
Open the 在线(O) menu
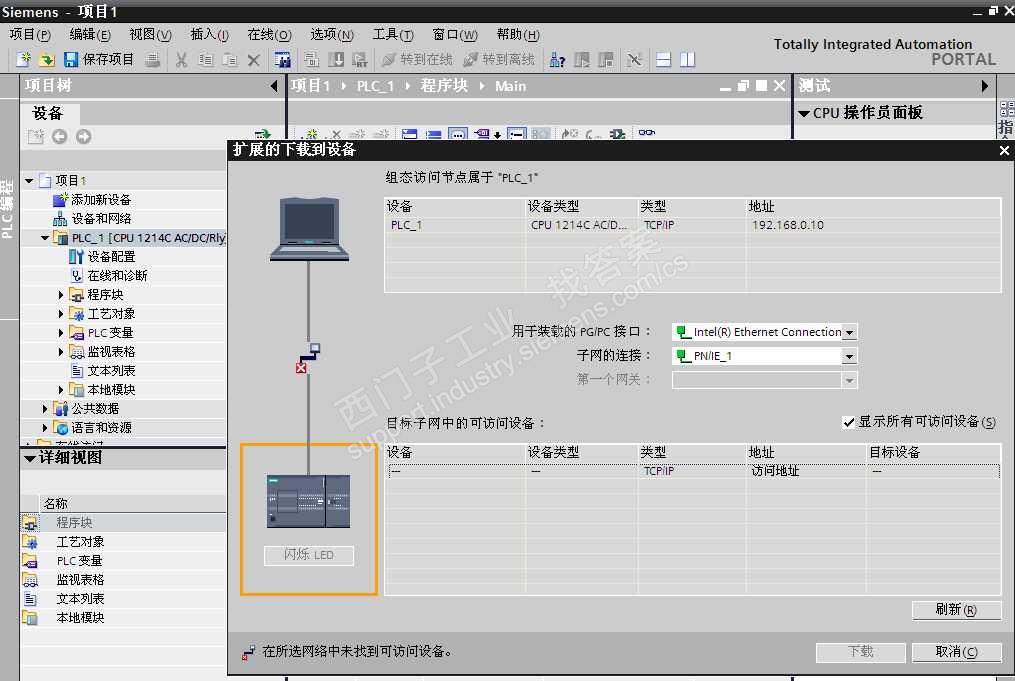(x=269, y=34)
